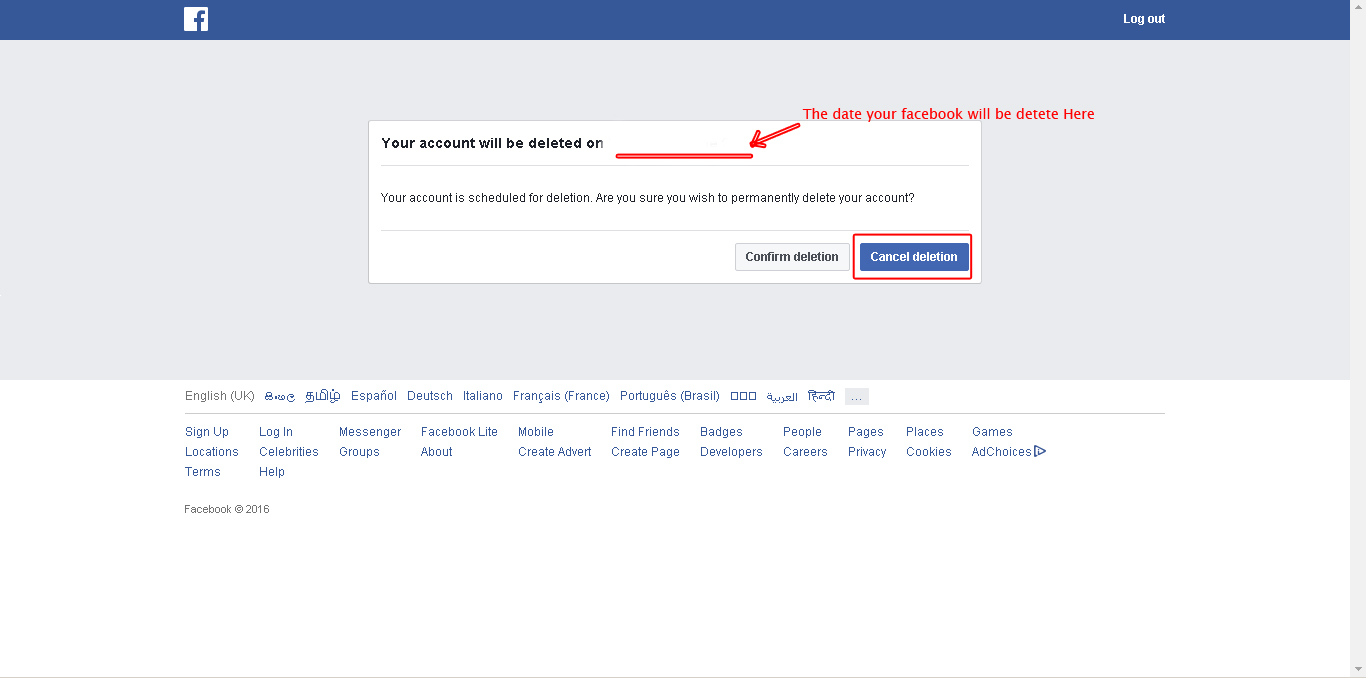Click the Create Page link
Viewport: 1366px width, 678px height.
tap(645, 451)
